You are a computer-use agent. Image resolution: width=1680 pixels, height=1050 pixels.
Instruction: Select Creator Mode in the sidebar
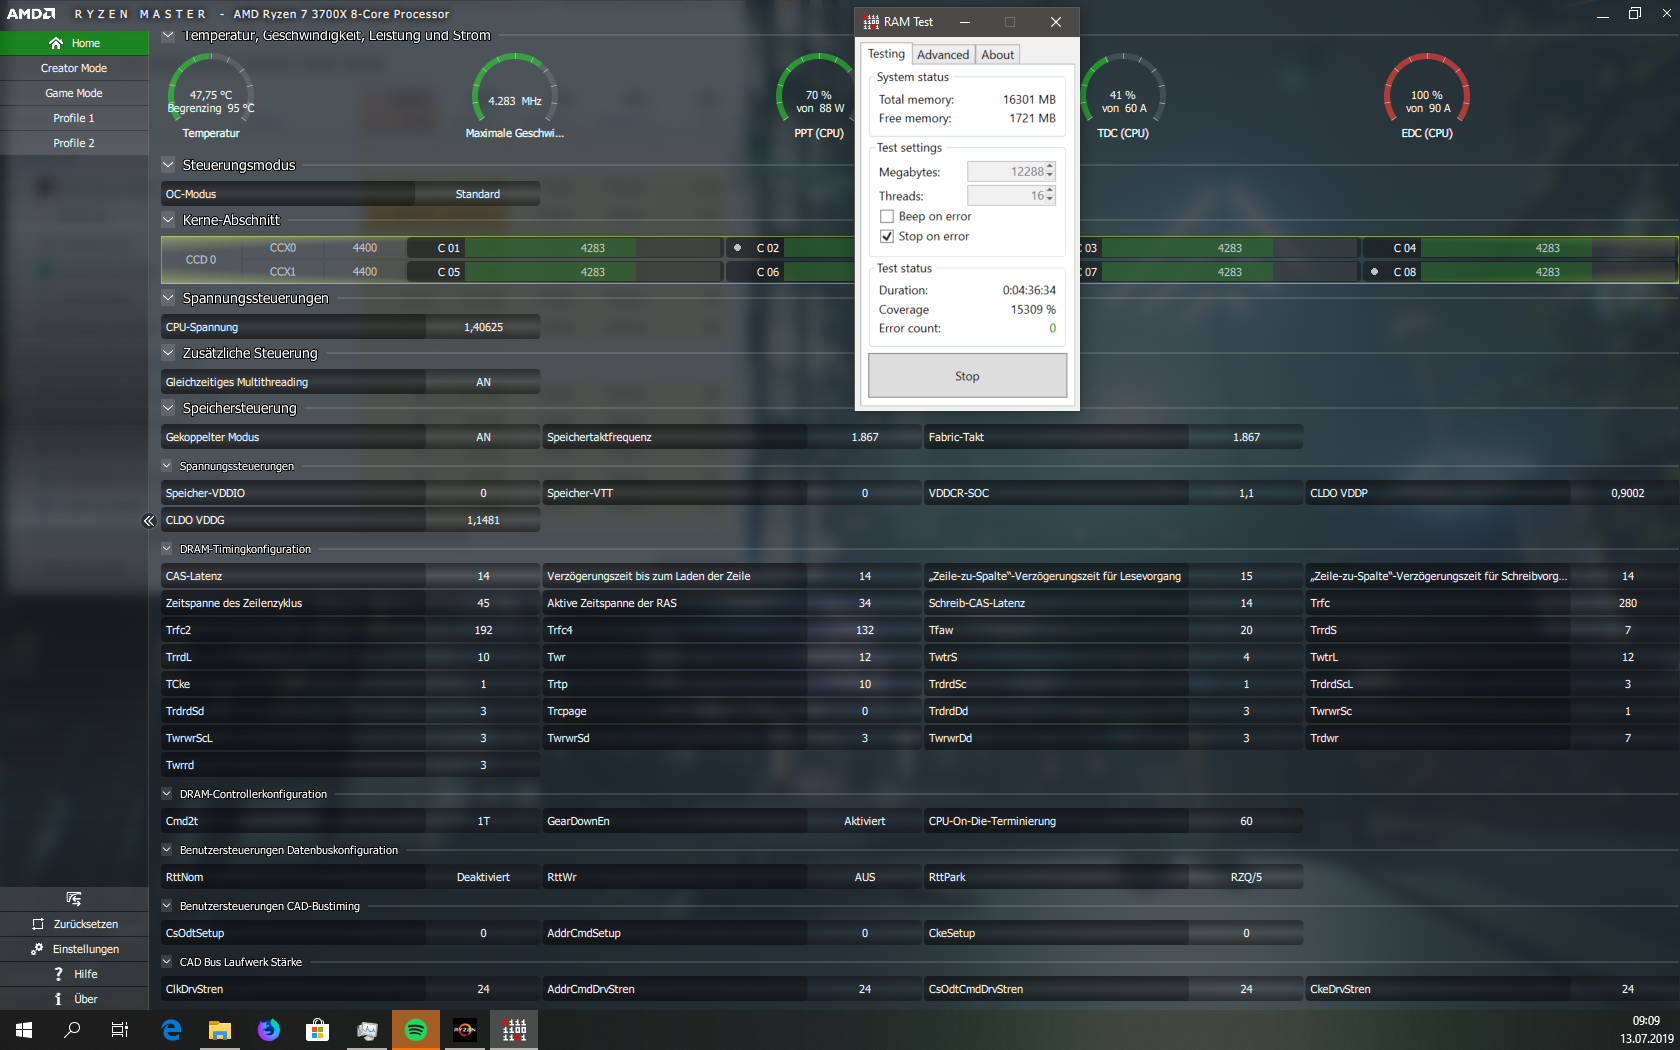[x=74, y=68]
